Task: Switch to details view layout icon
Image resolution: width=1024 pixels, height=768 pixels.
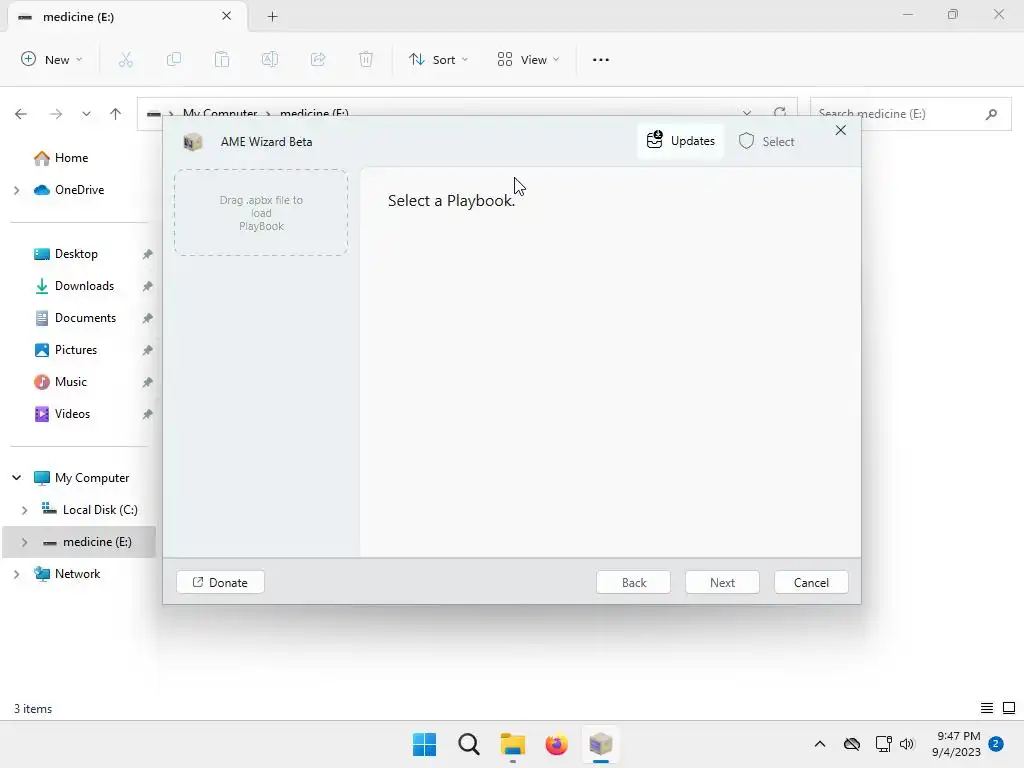Action: 987,708
